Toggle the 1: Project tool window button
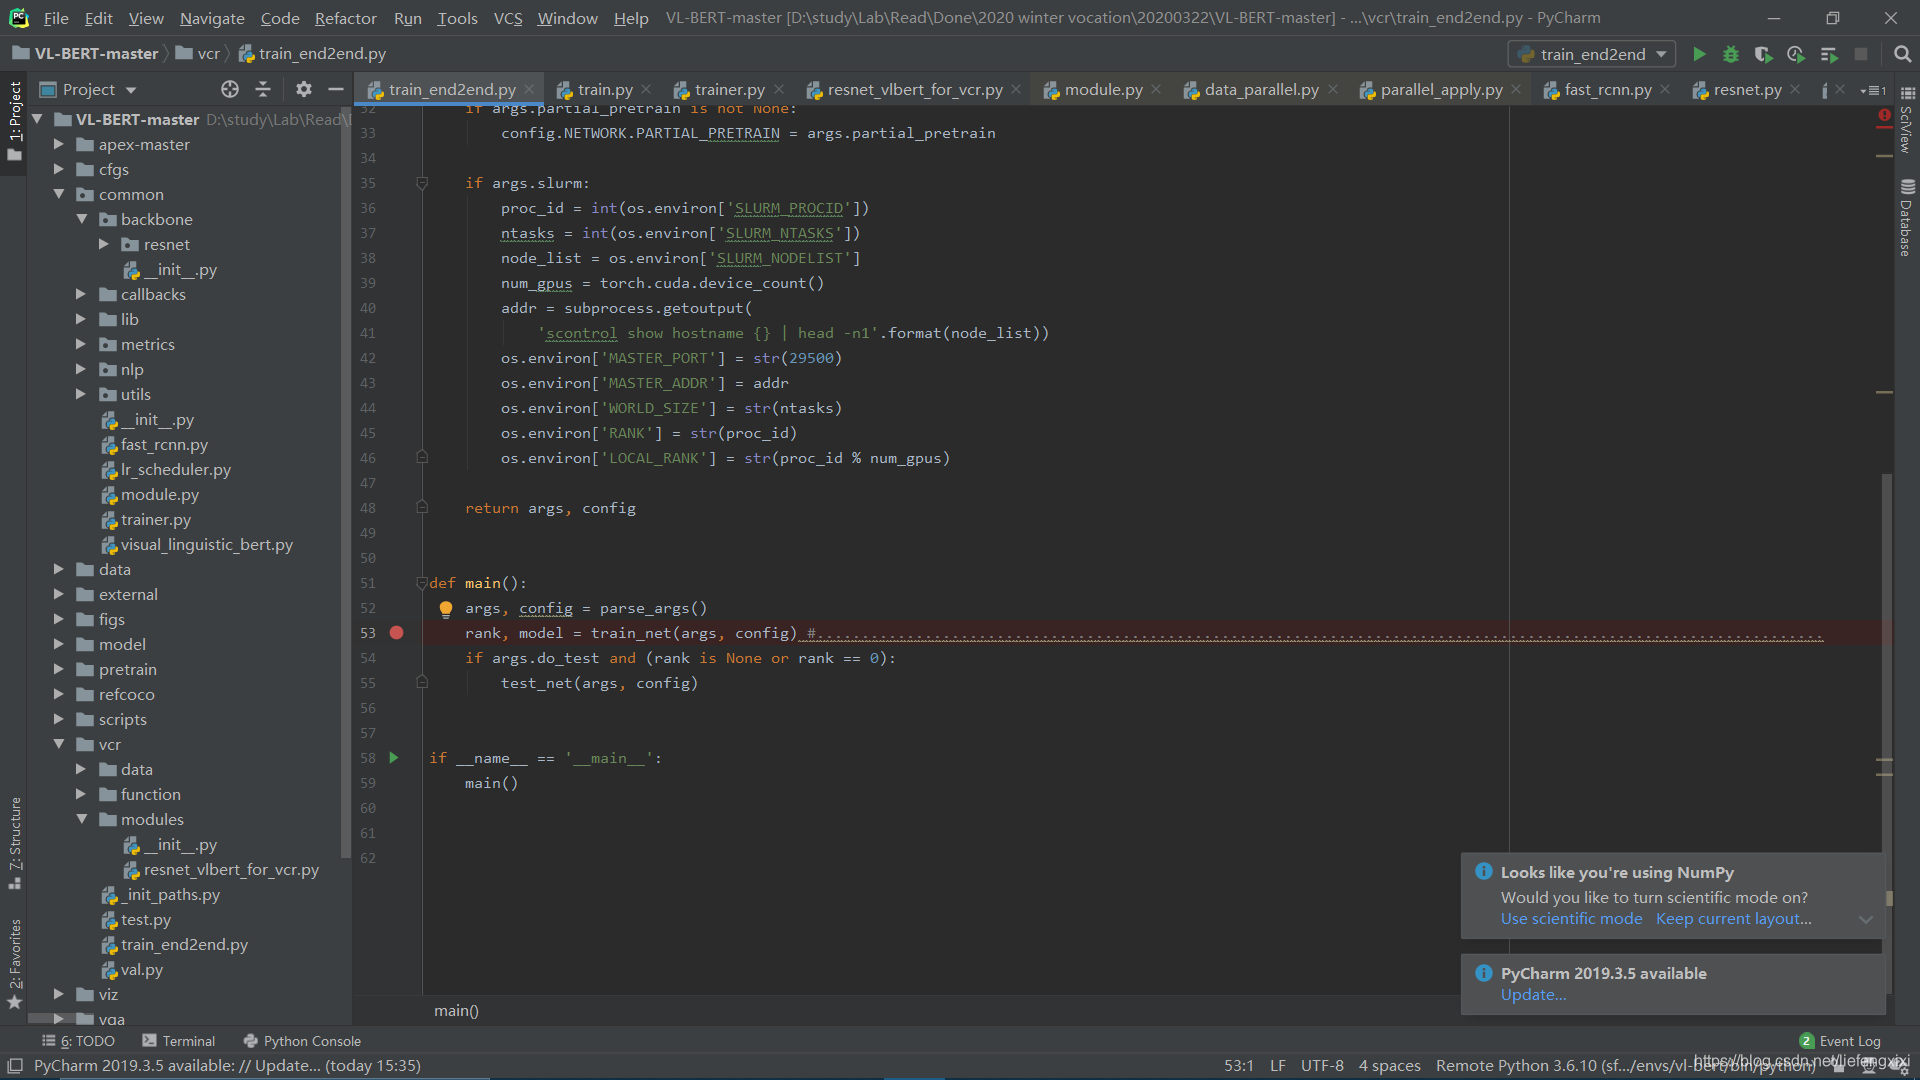The width and height of the screenshot is (1920, 1080). point(15,121)
